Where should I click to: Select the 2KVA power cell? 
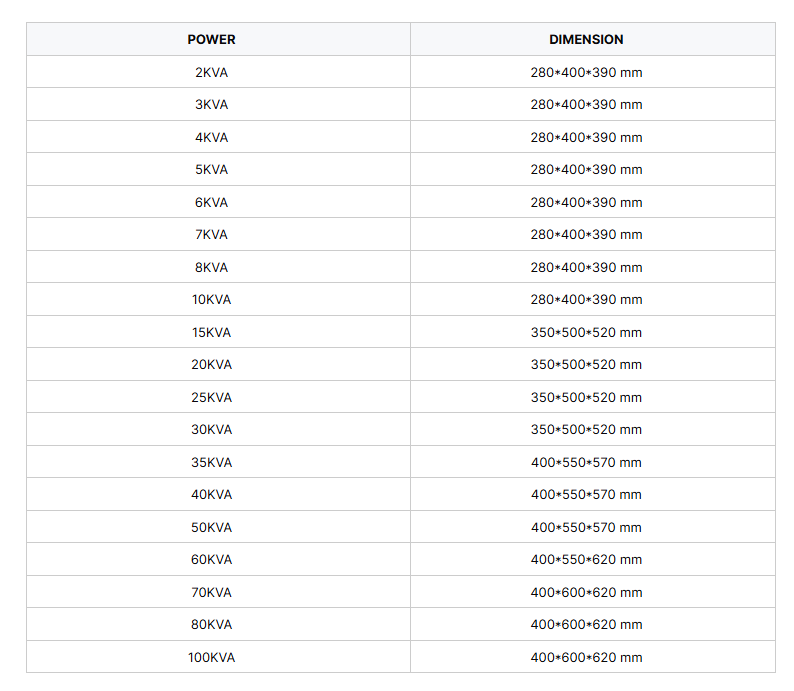[211, 72]
